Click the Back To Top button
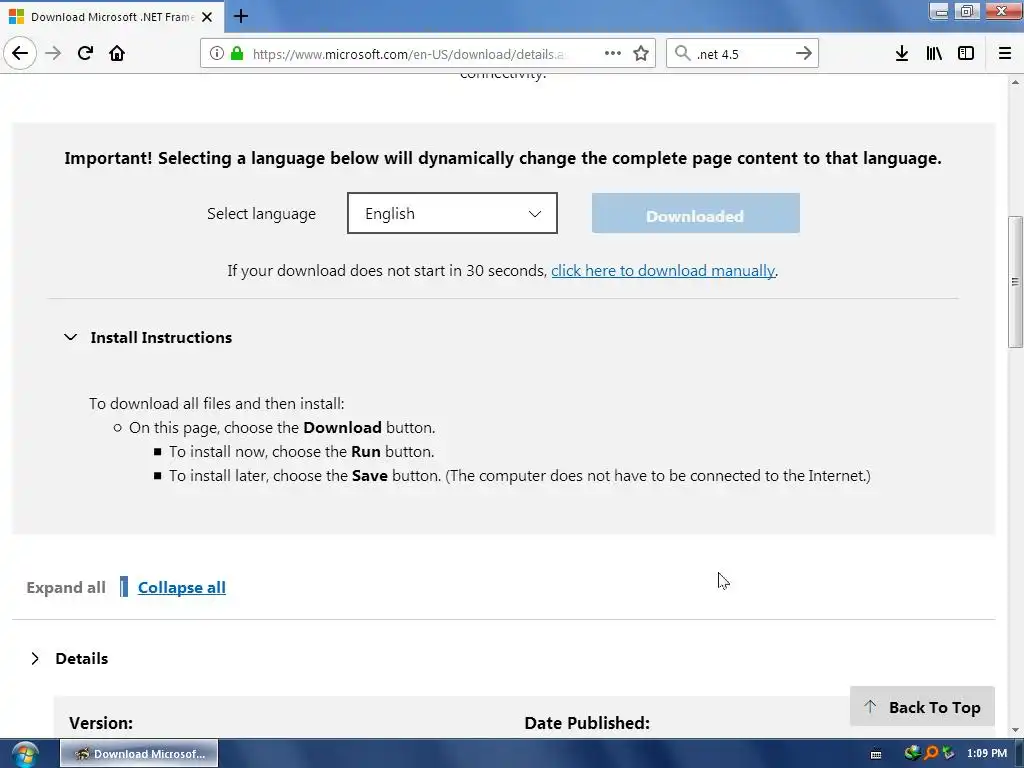1024x768 pixels. click(922, 707)
